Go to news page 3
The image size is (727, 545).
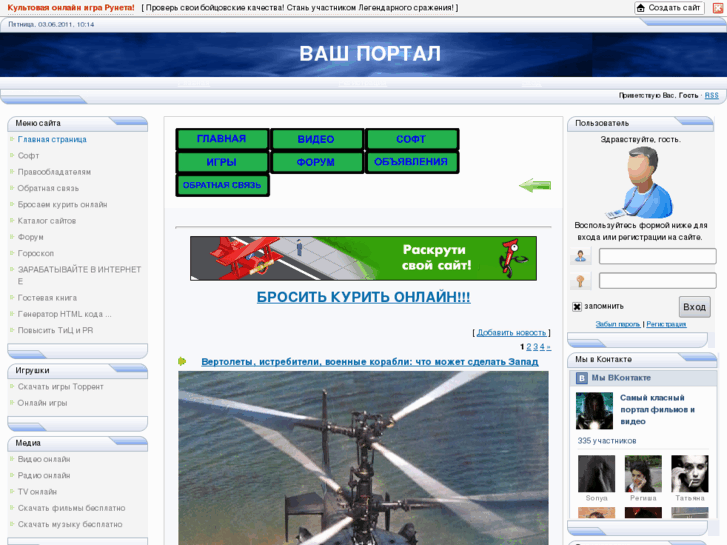[x=536, y=346]
